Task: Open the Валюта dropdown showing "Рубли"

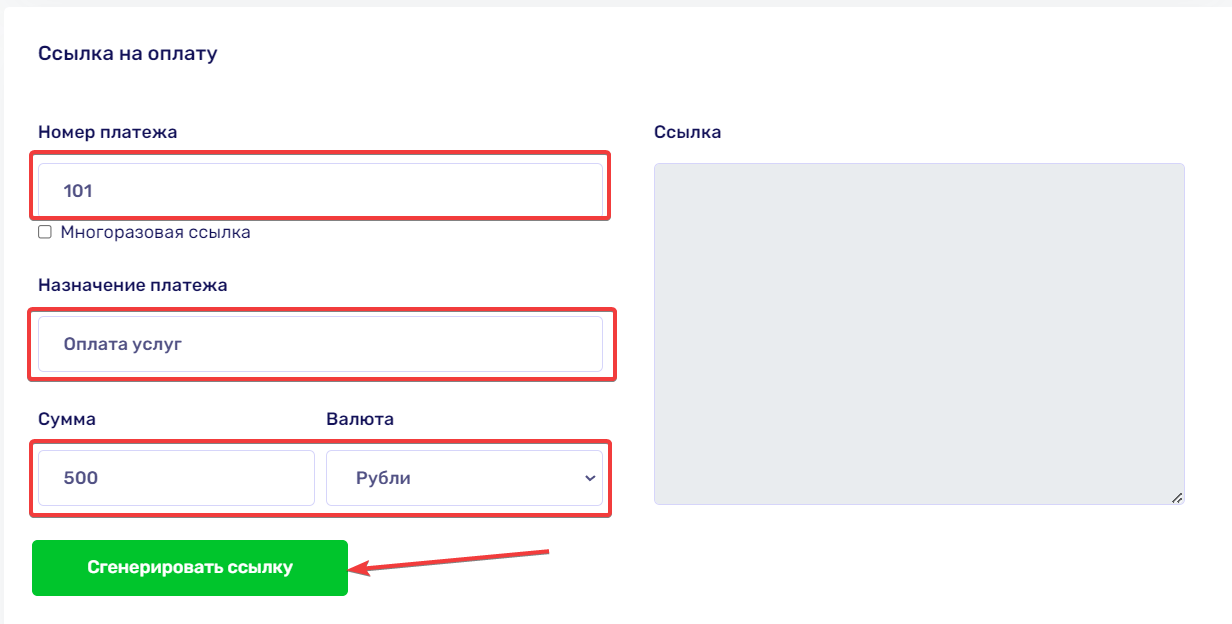Action: pyautogui.click(x=464, y=478)
